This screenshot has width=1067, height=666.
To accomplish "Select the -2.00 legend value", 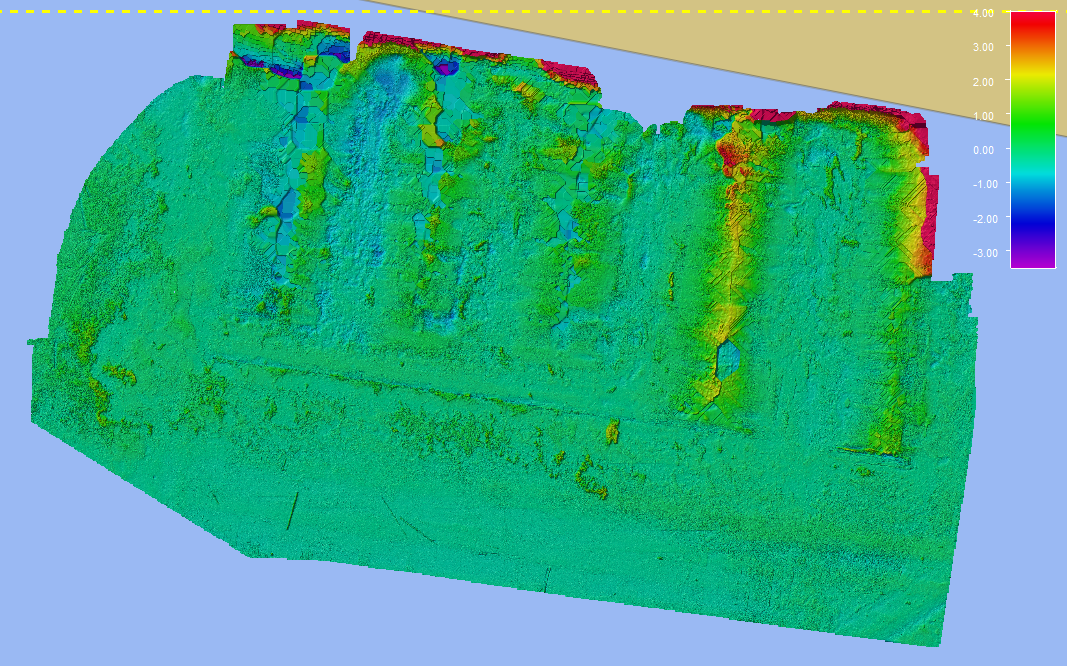I will 983,218.
